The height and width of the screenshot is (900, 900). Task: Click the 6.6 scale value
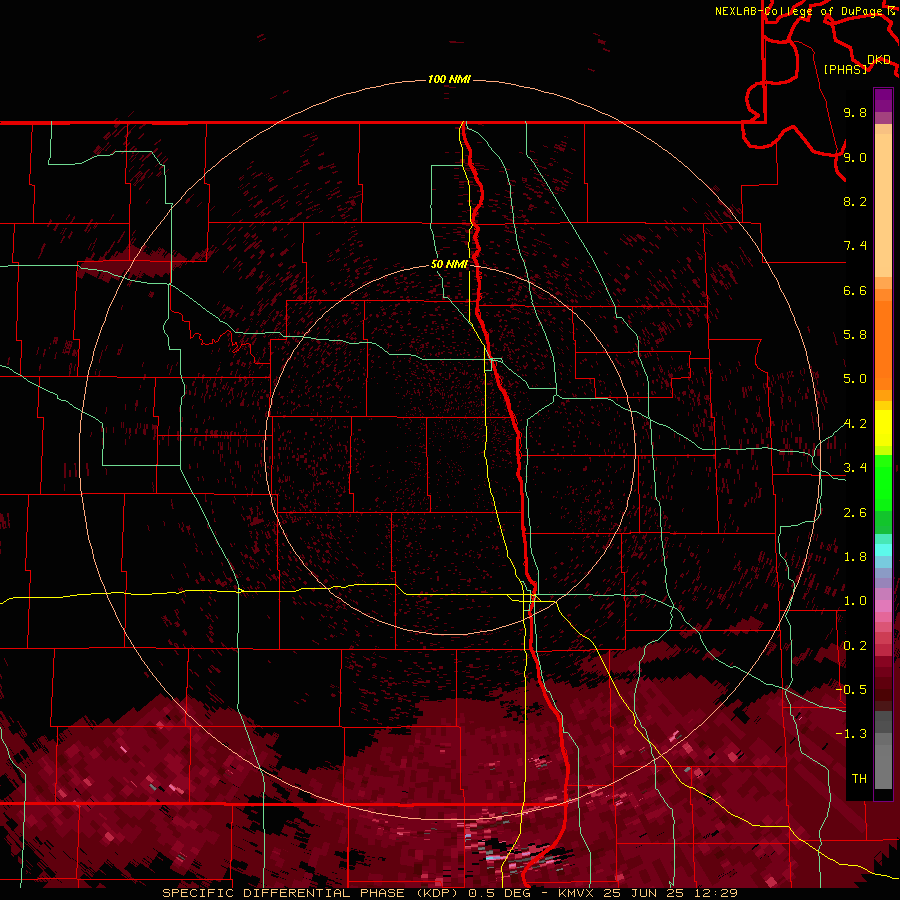point(855,290)
